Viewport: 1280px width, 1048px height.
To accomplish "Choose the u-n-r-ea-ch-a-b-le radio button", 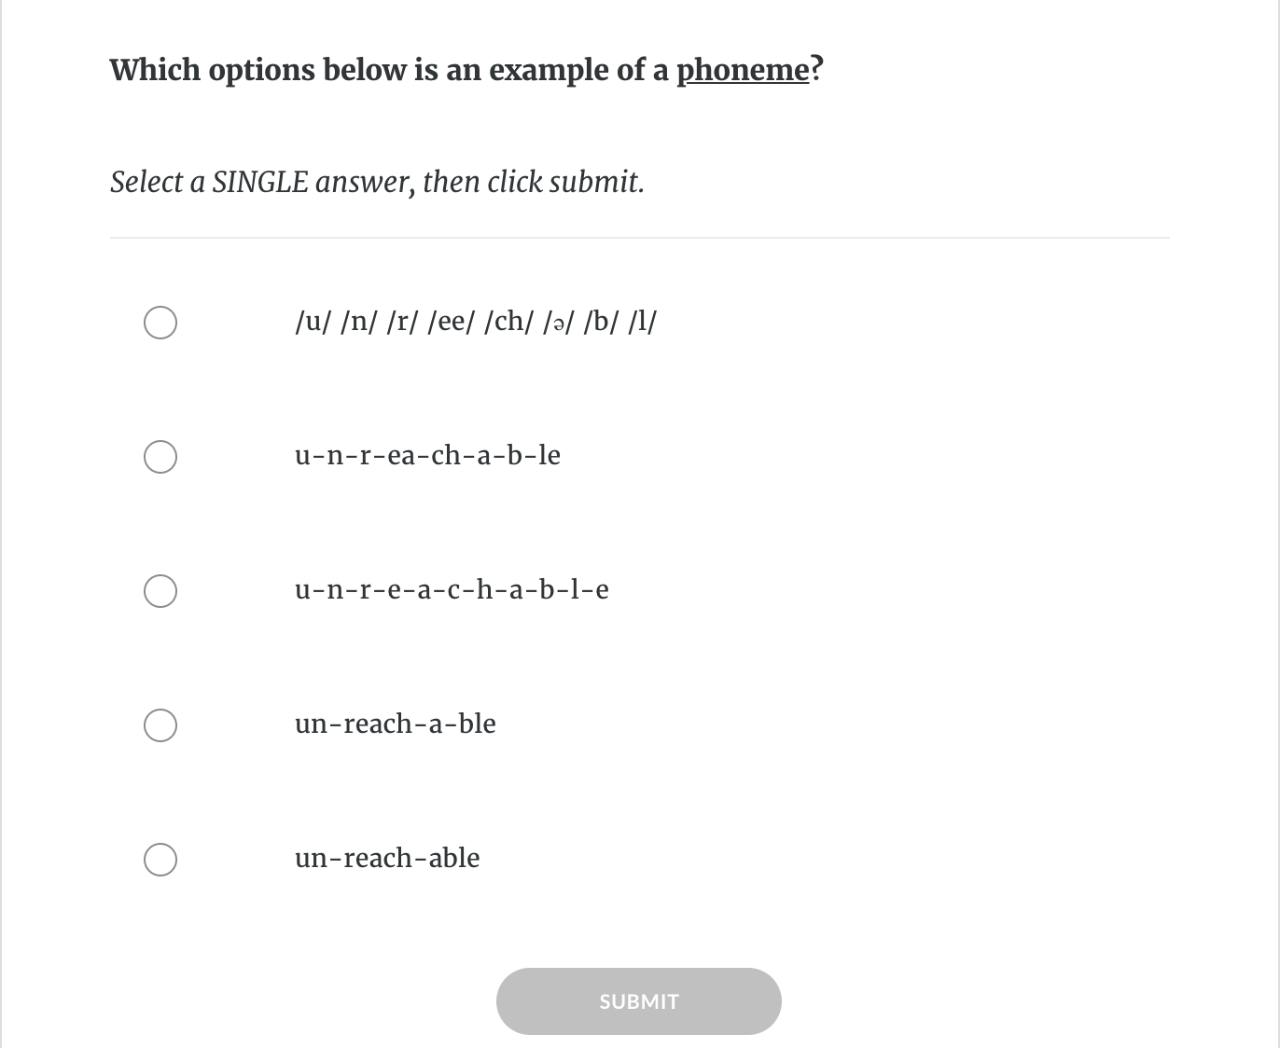I will (161, 457).
